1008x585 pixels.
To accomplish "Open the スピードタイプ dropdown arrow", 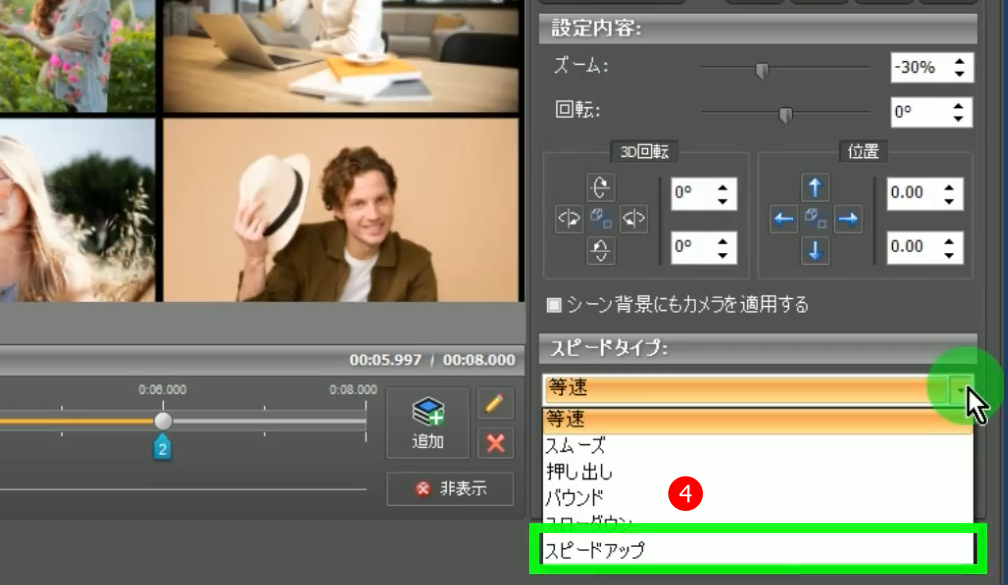I will [961, 389].
